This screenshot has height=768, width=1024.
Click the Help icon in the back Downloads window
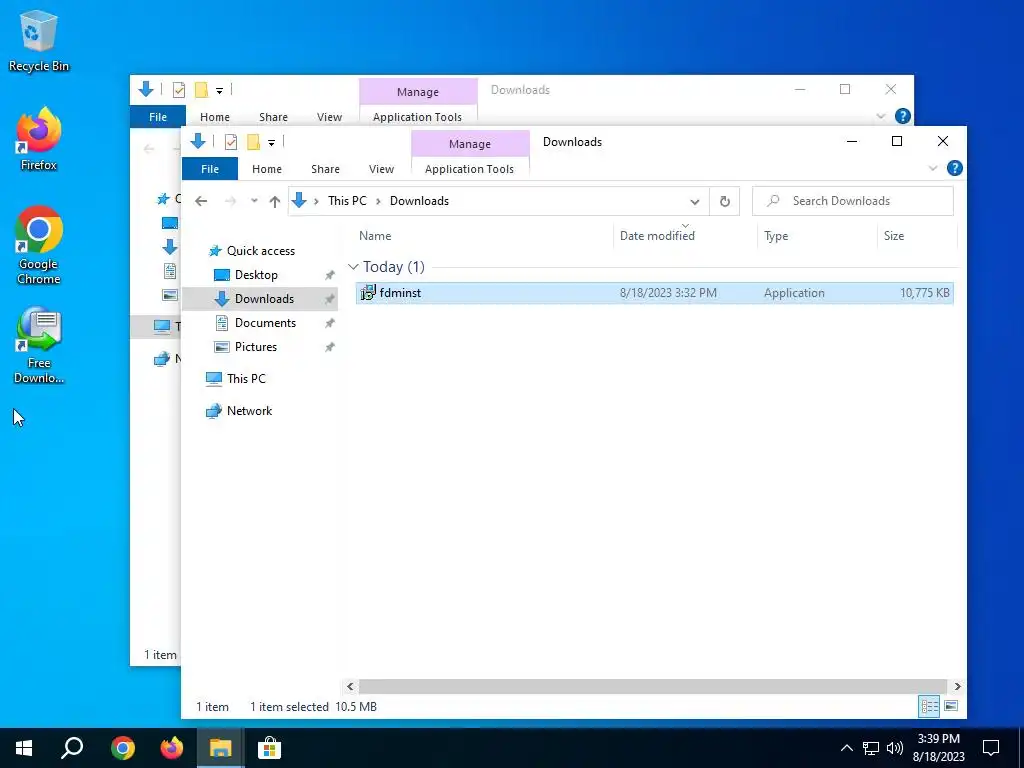pyautogui.click(x=903, y=116)
